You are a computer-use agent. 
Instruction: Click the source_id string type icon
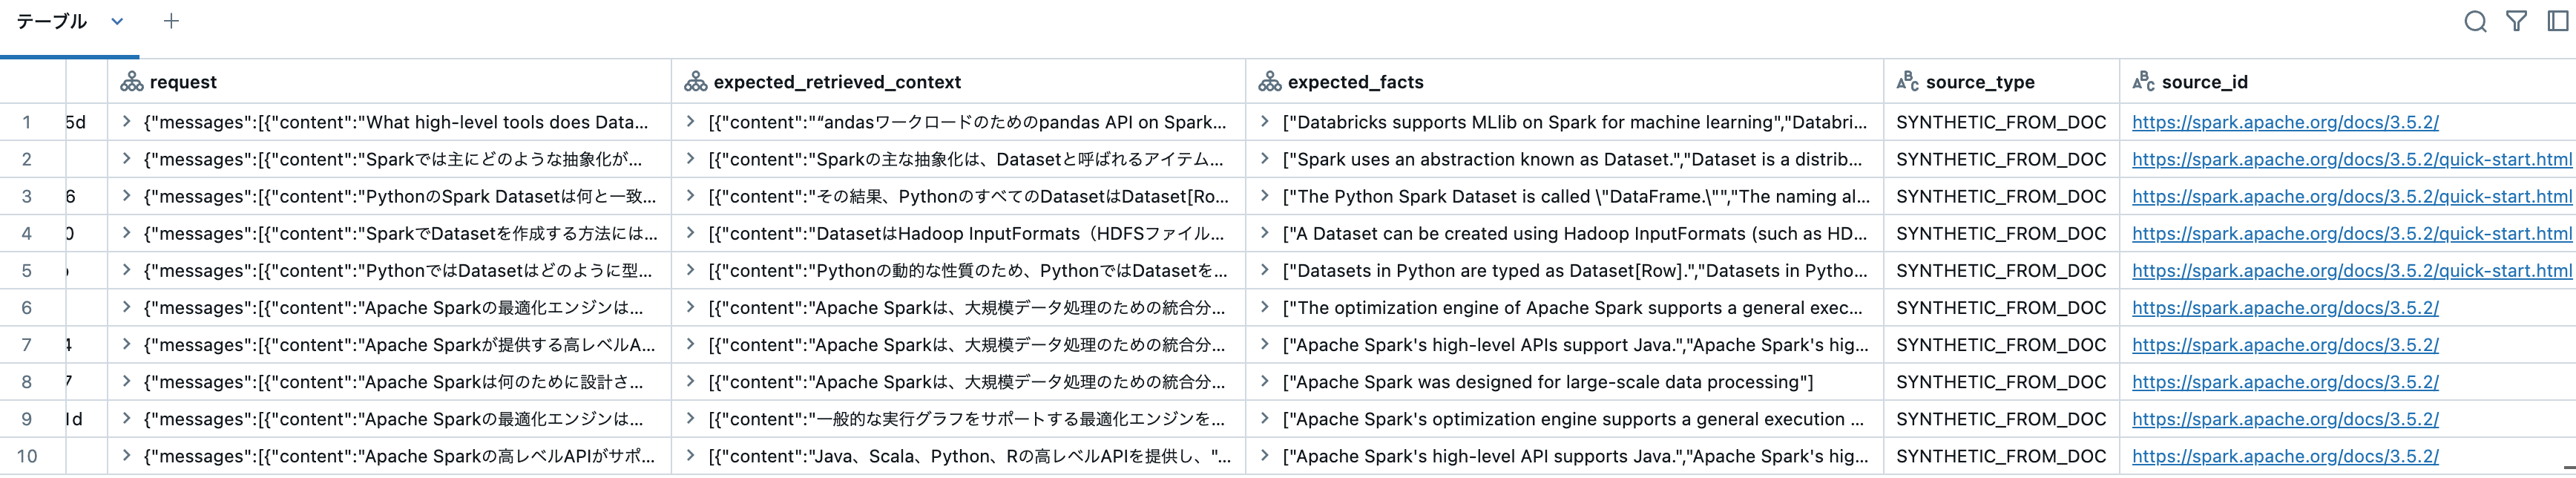tap(2143, 81)
